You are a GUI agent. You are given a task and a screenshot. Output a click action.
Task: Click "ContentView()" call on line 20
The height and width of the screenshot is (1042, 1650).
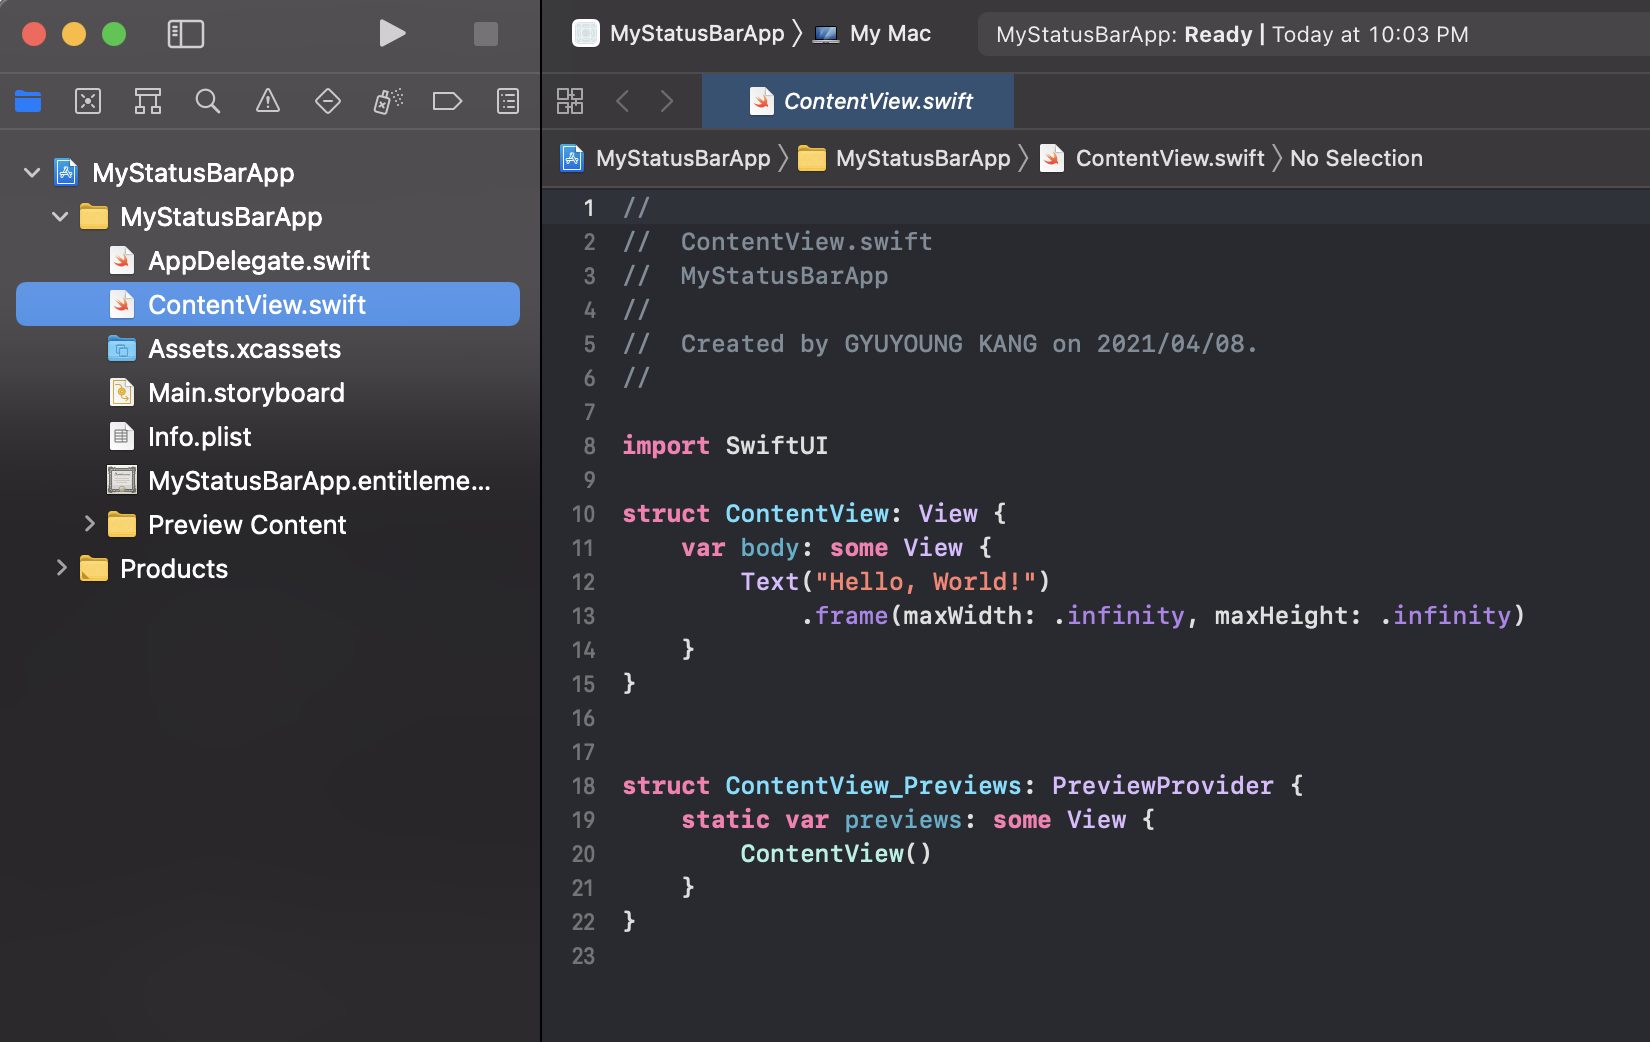836,854
